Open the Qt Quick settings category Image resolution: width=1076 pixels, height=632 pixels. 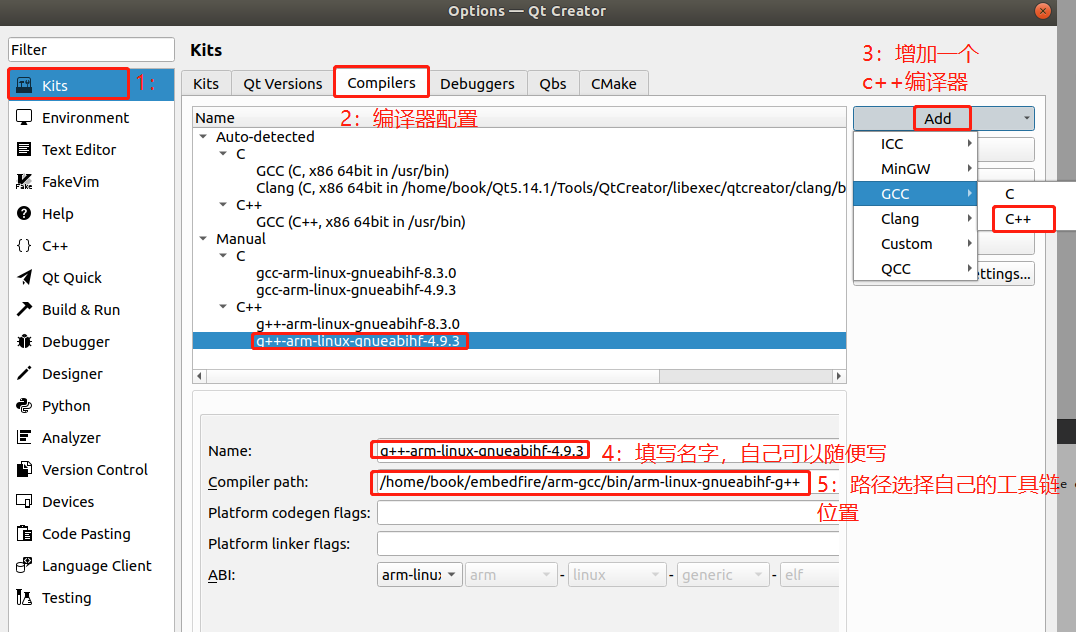pos(91,278)
